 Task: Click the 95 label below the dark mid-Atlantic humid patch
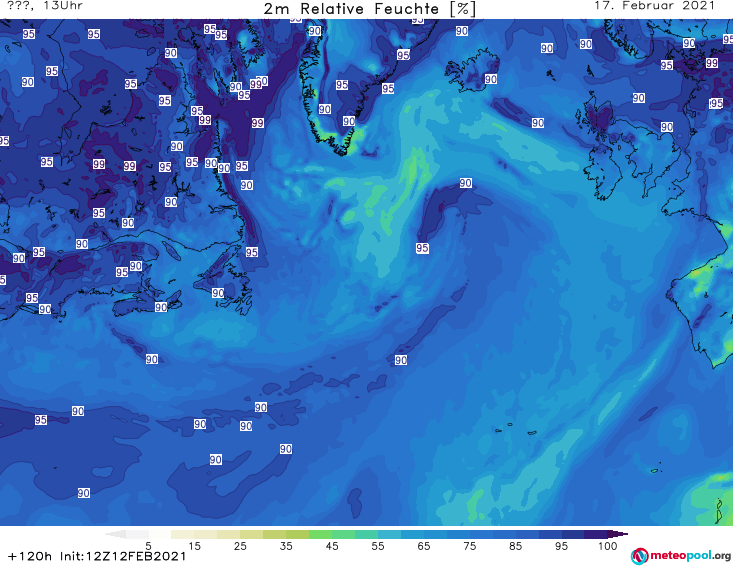[x=422, y=248]
